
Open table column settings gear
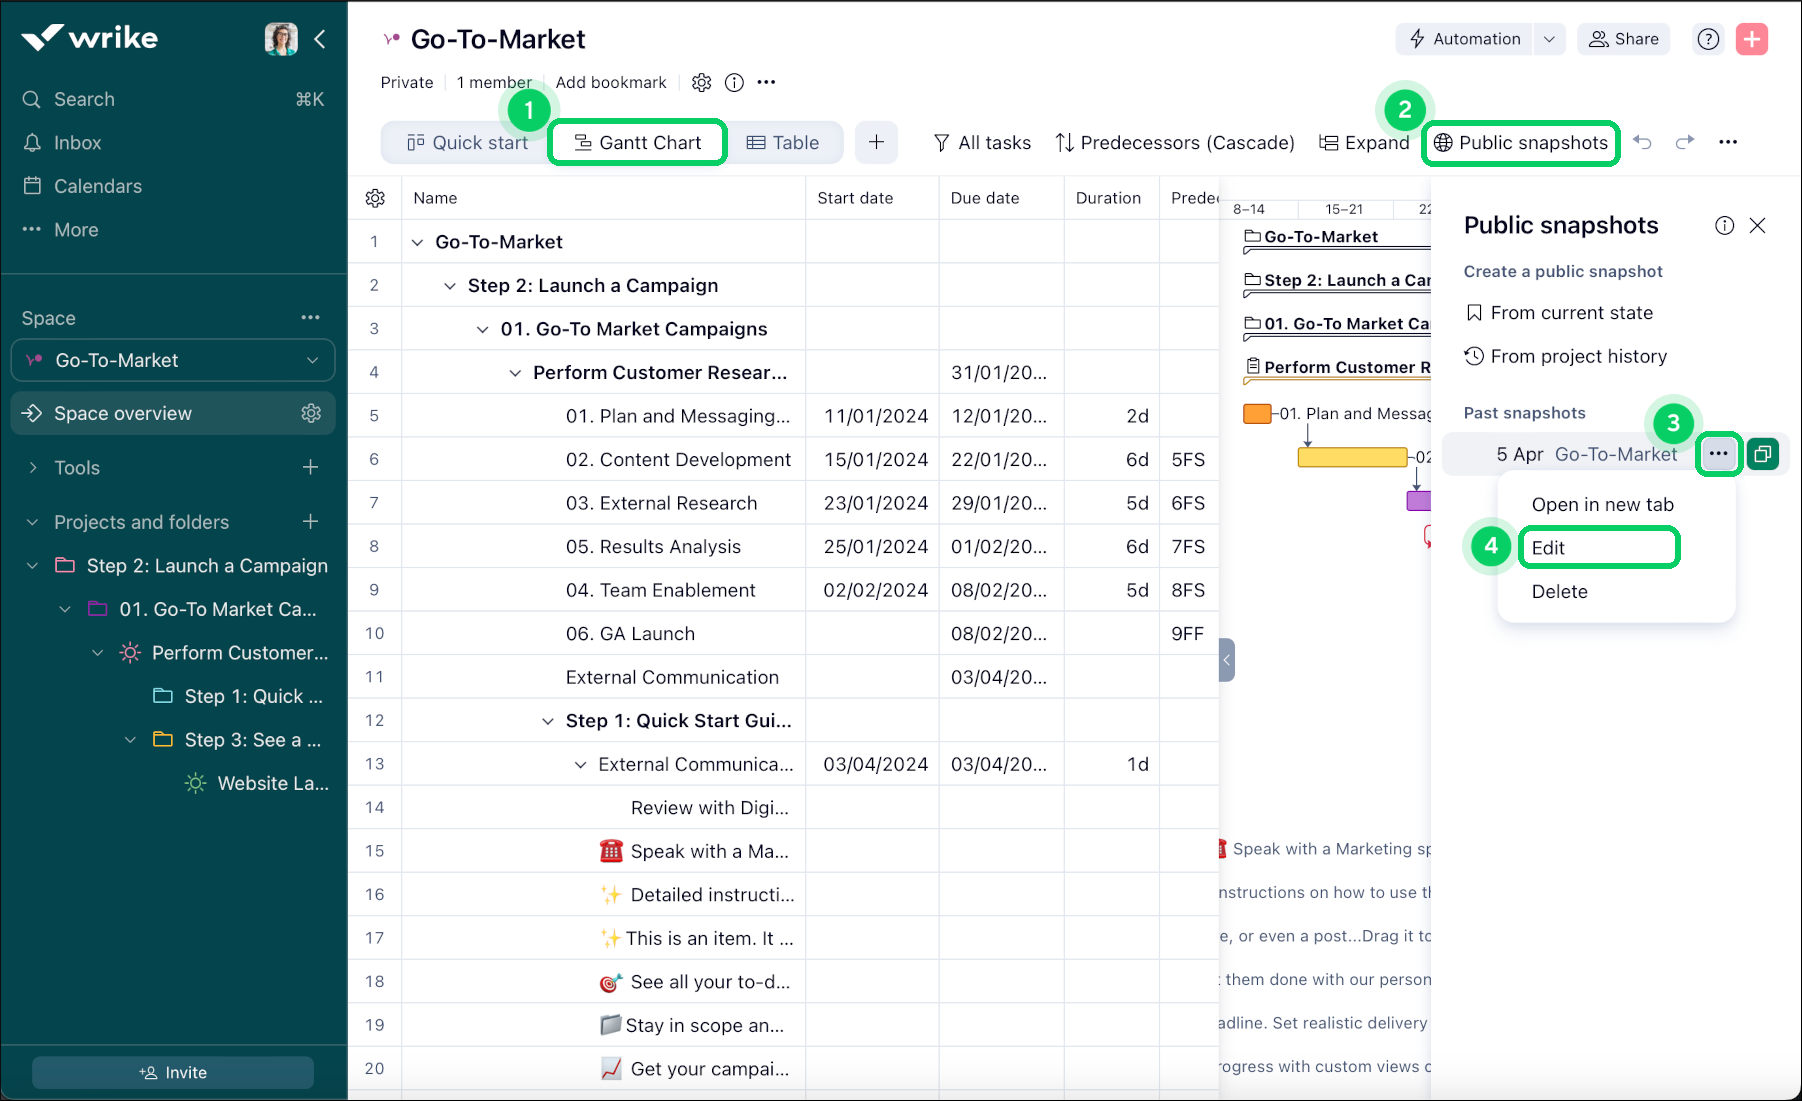(x=375, y=198)
